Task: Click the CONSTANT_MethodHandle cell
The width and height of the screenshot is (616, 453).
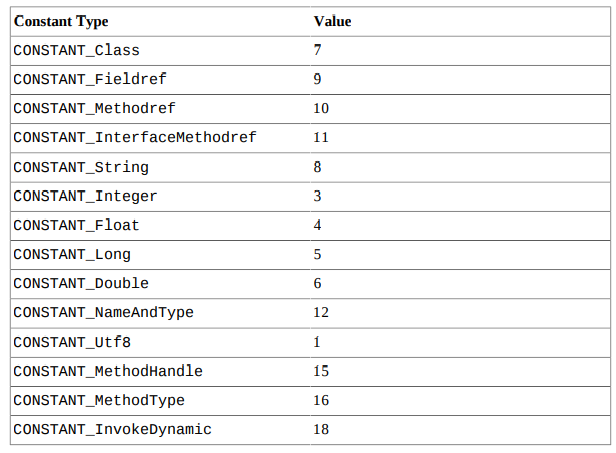Action: click(x=107, y=372)
